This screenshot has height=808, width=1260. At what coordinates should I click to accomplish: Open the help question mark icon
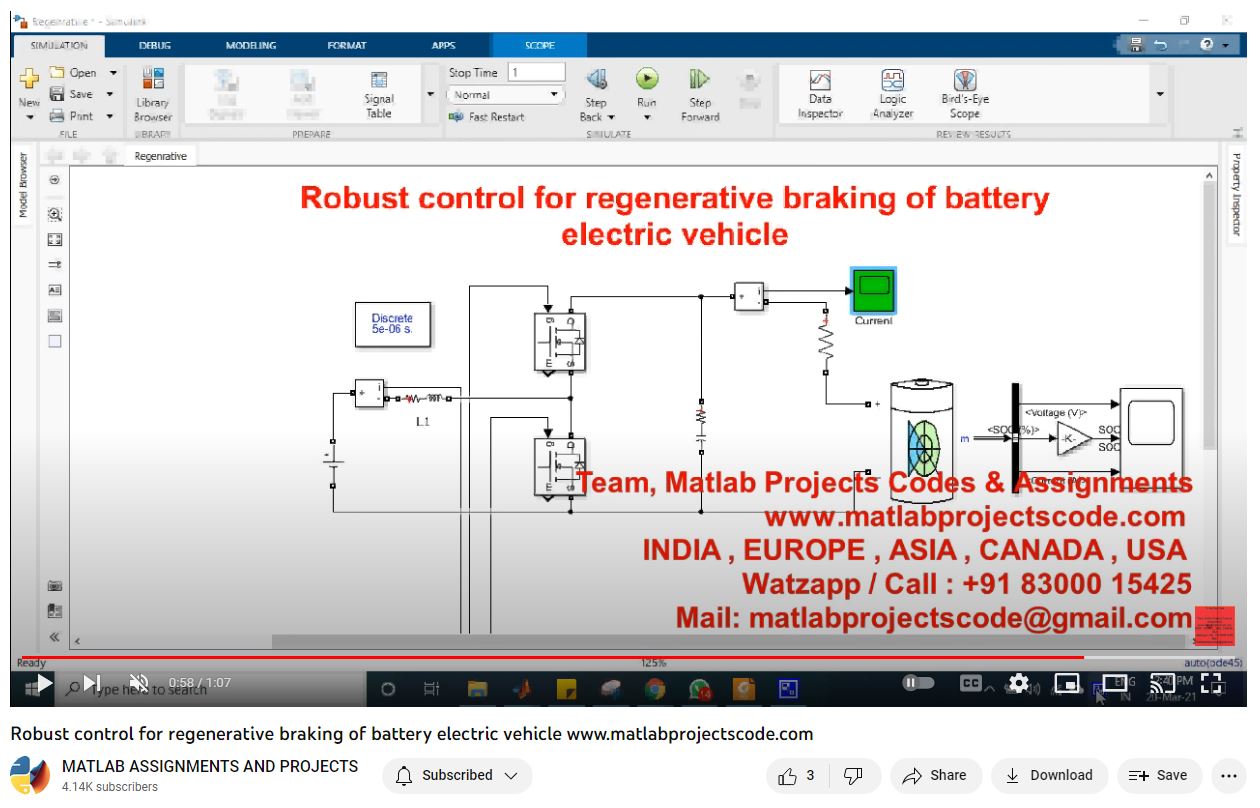pyautogui.click(x=1207, y=45)
